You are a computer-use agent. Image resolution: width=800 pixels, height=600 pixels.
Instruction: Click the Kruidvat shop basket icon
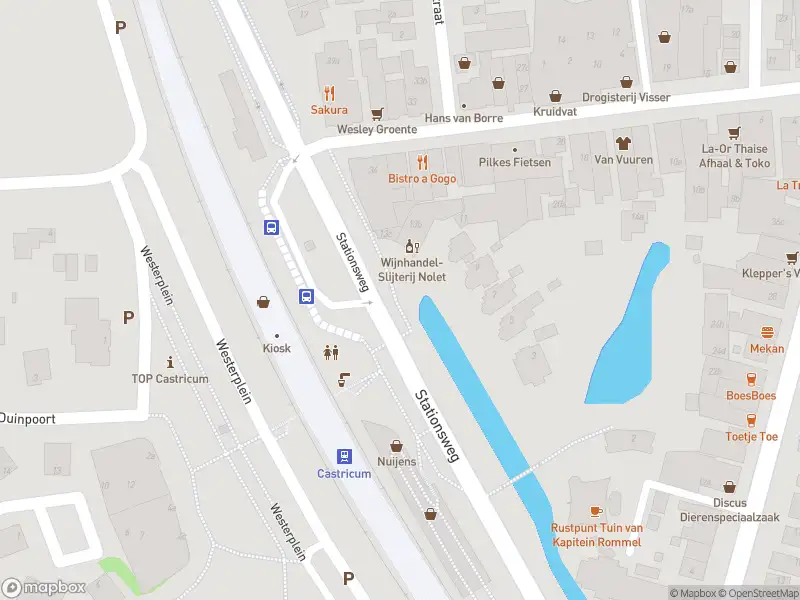(556, 95)
